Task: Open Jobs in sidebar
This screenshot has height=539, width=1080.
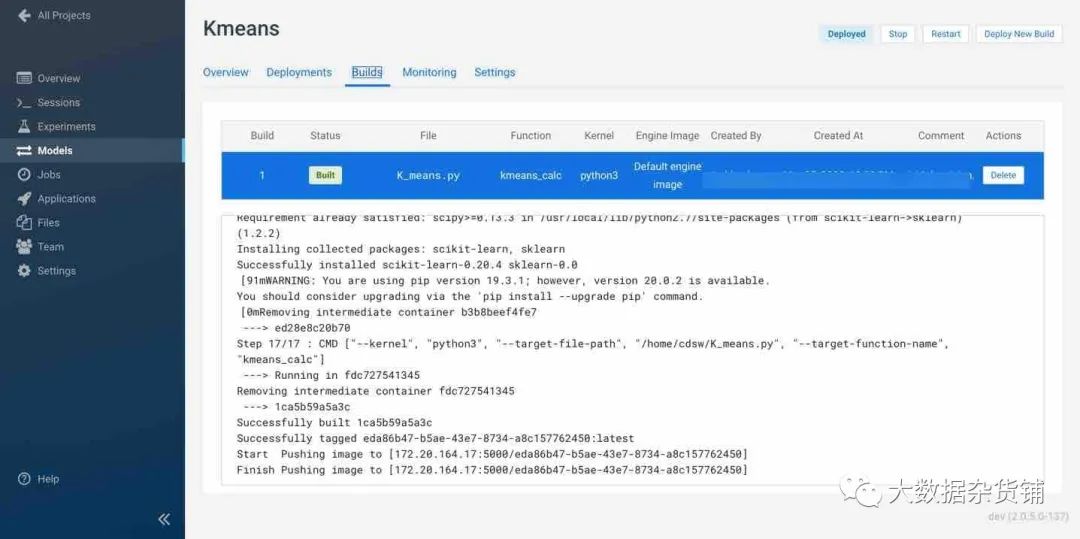Action: 49,175
